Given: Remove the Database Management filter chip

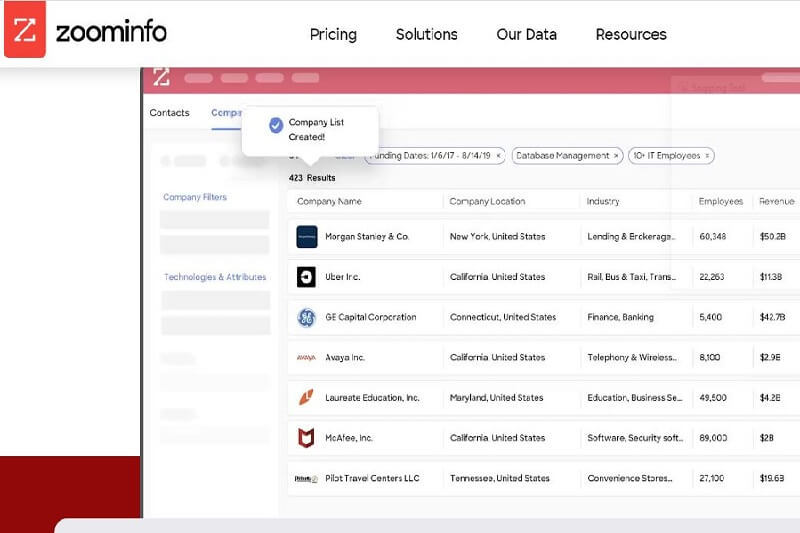Looking at the screenshot, I should coord(616,156).
